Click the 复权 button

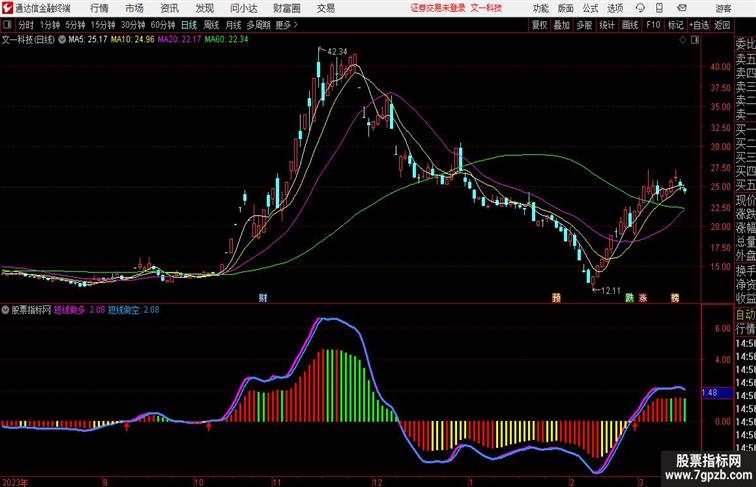pyautogui.click(x=540, y=25)
